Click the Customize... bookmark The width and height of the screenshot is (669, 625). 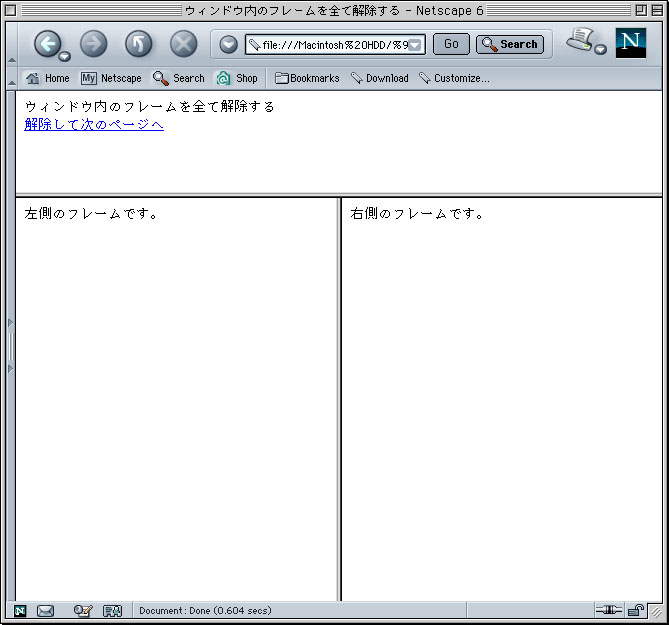point(454,78)
